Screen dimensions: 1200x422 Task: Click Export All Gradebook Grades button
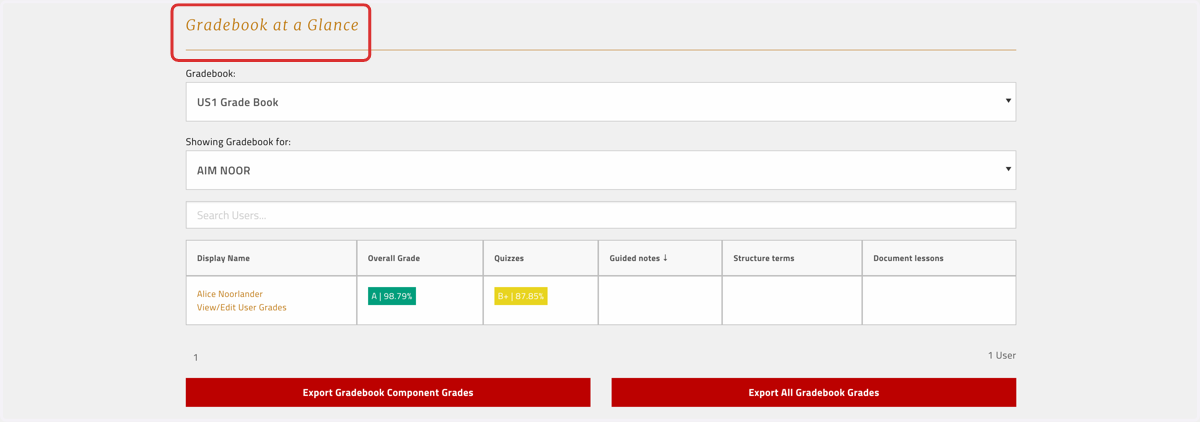coord(813,393)
